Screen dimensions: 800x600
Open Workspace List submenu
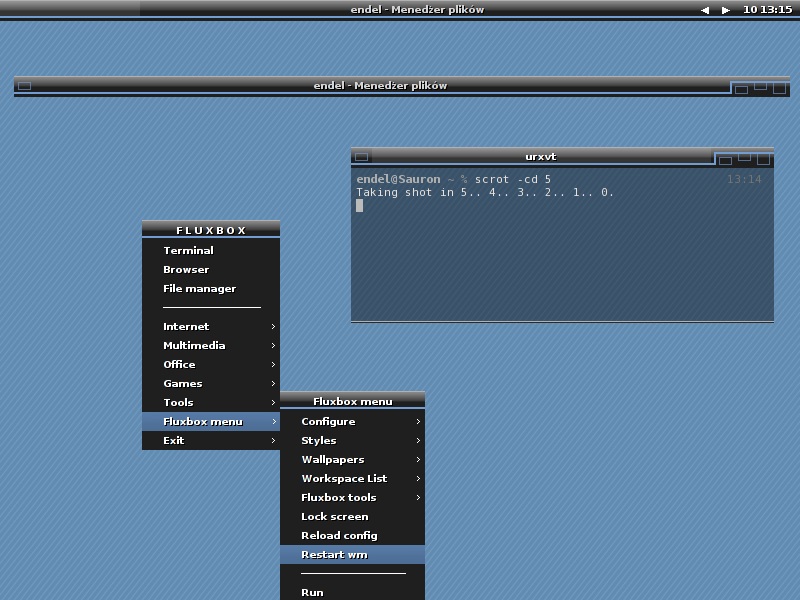pyautogui.click(x=353, y=479)
